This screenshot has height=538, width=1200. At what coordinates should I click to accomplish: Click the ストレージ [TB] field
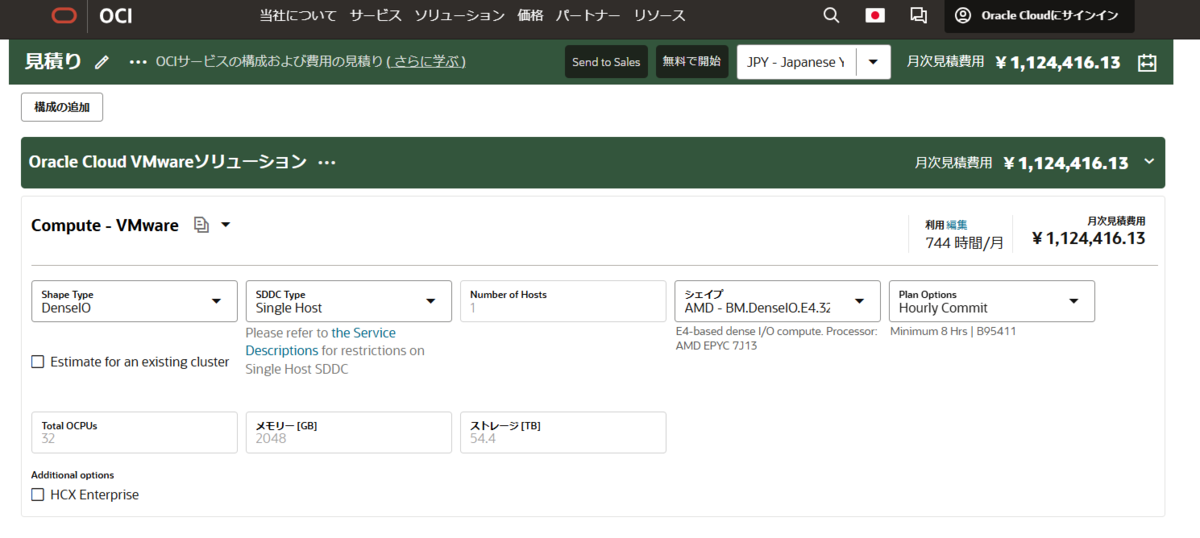tap(563, 432)
